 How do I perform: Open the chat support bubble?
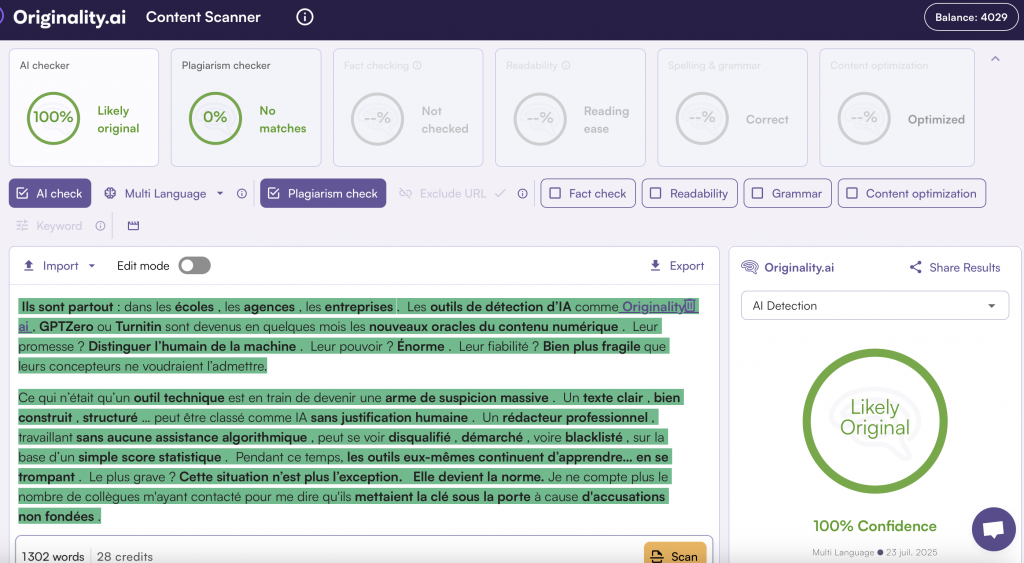[993, 529]
